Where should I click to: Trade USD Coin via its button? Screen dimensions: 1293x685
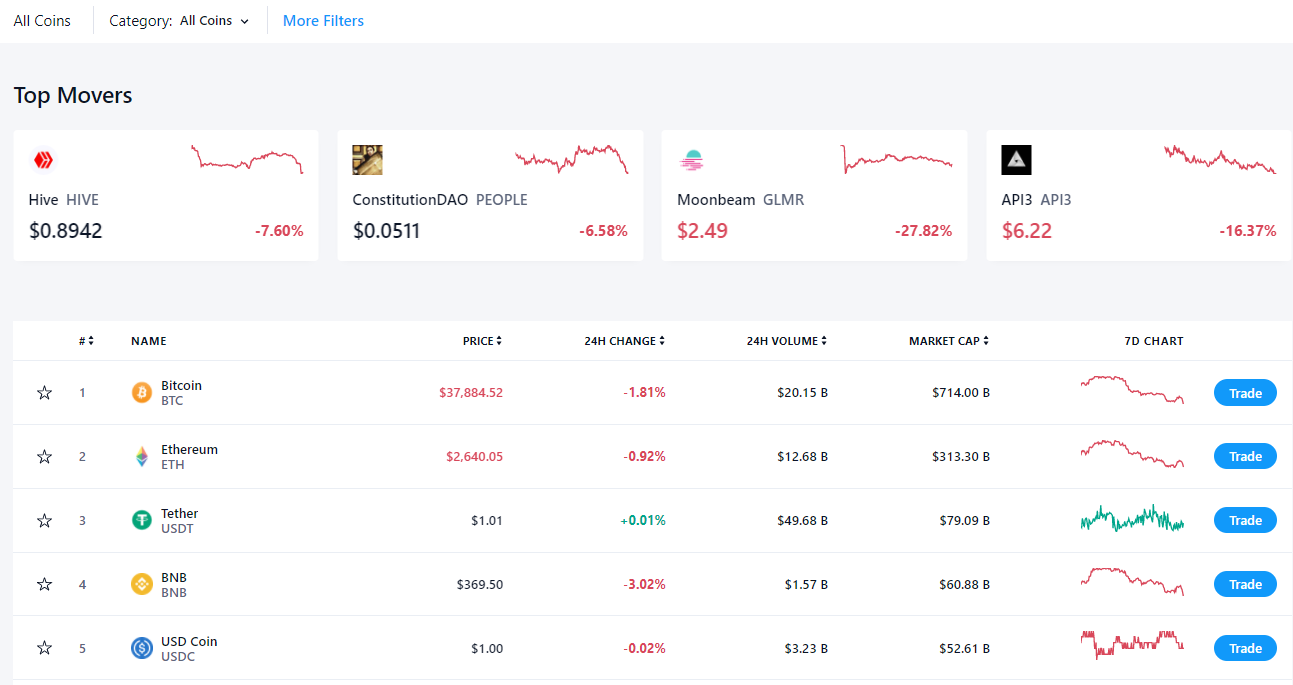[x=1245, y=648]
